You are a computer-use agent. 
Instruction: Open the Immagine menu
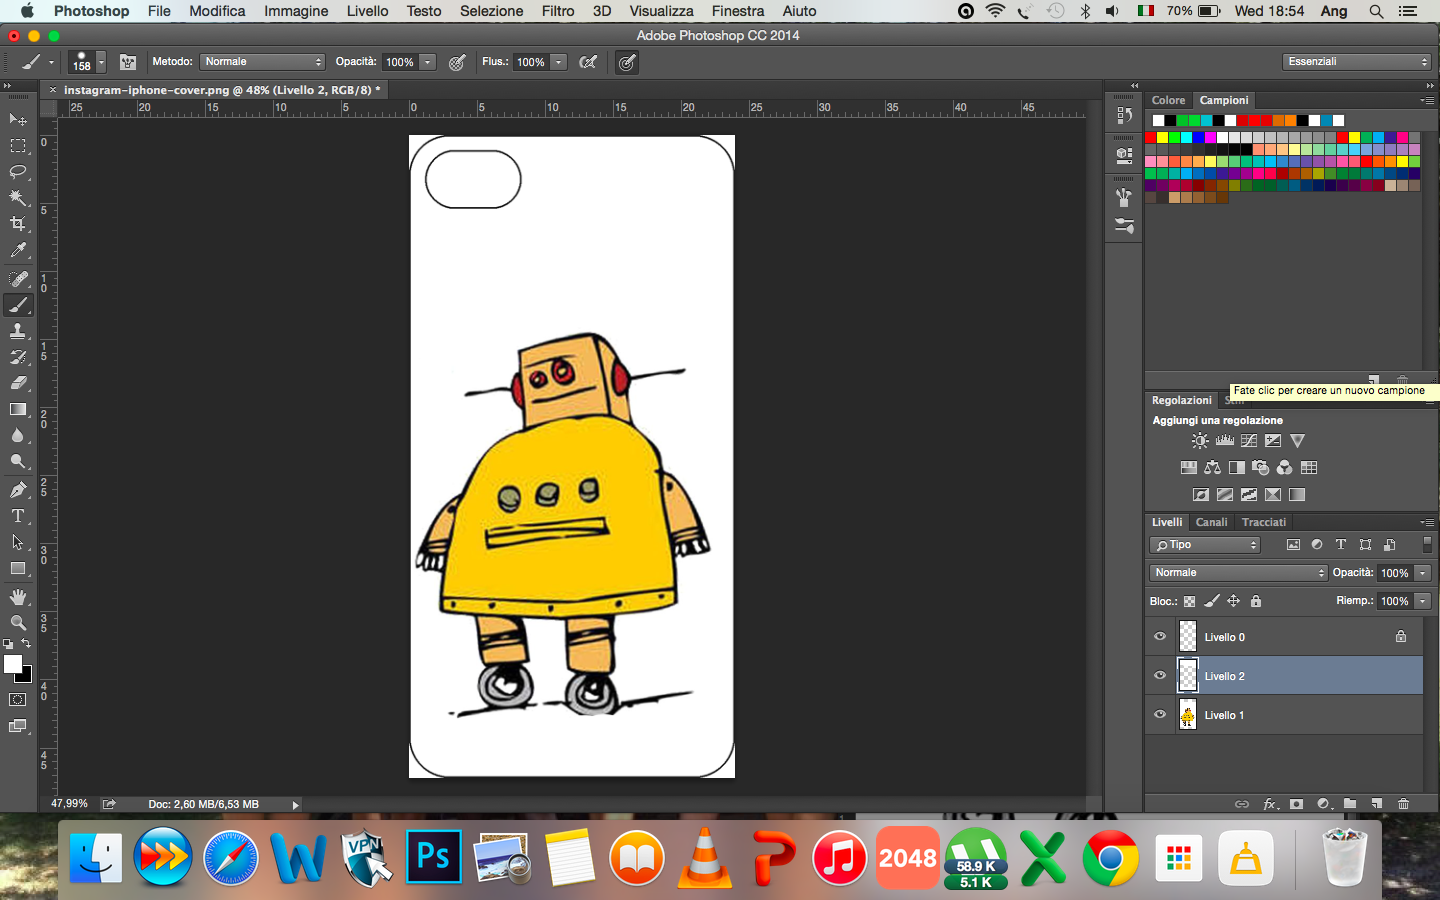(x=296, y=11)
